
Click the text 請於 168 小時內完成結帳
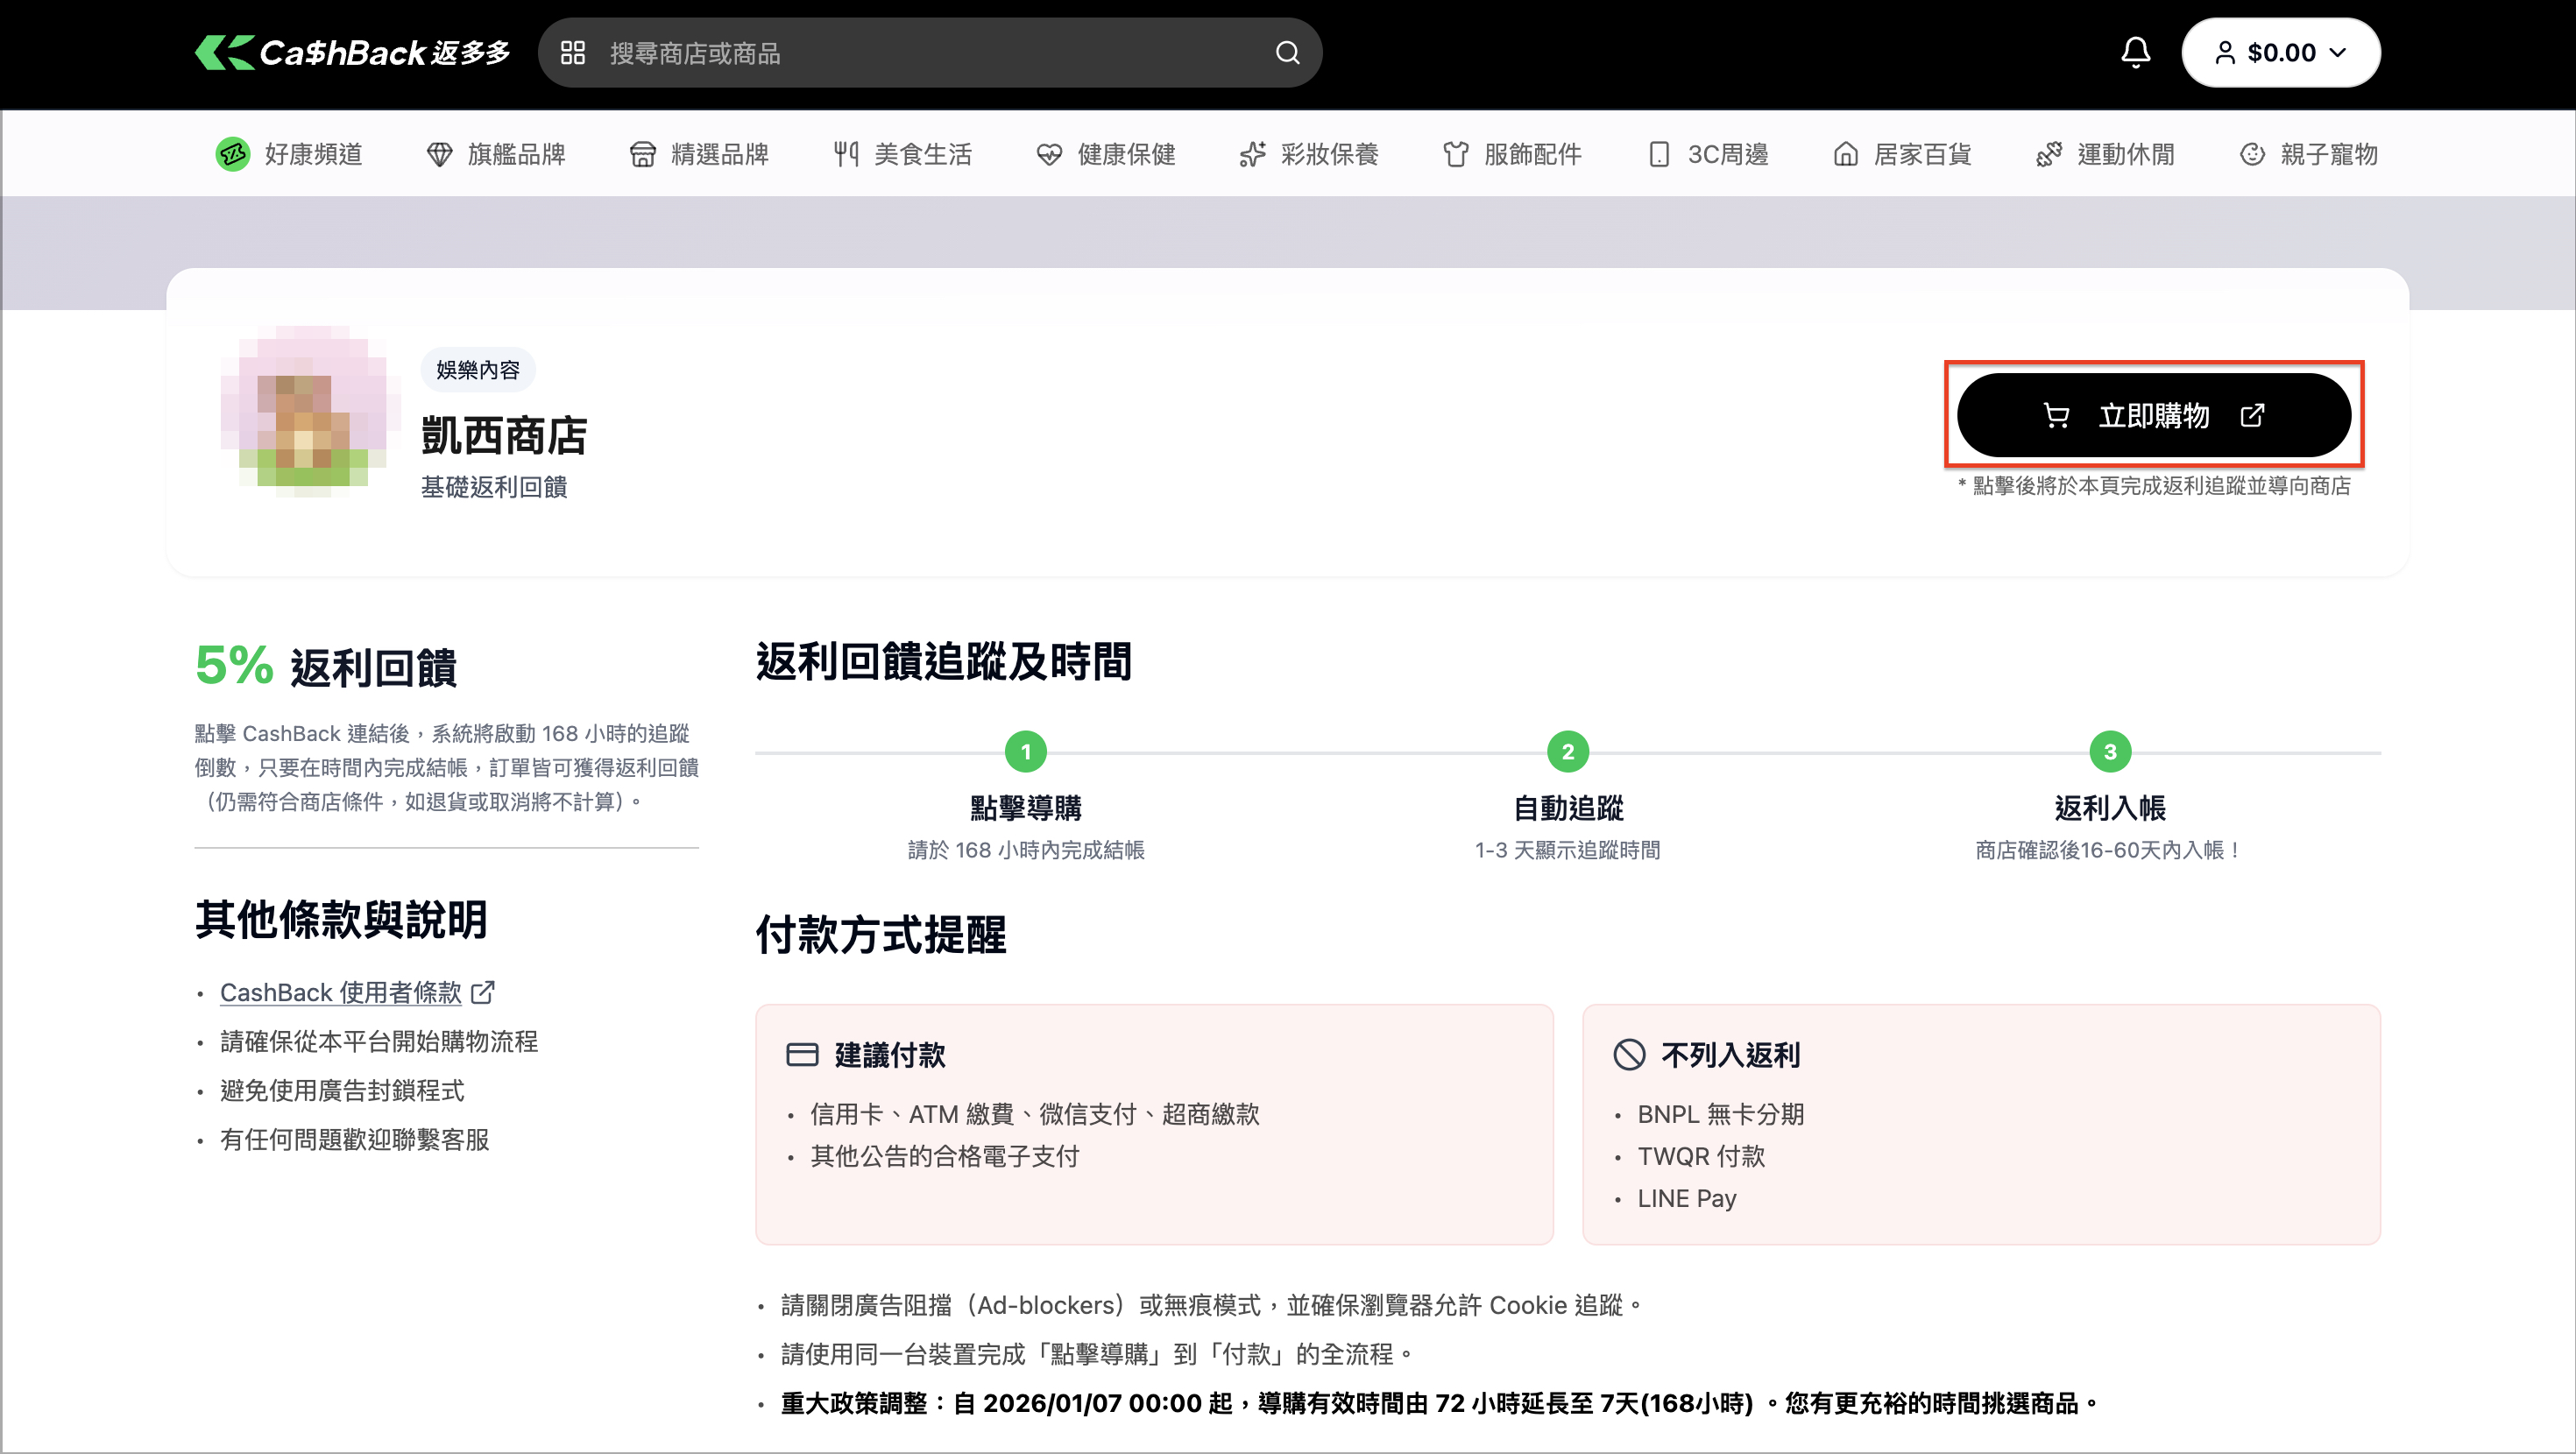(x=1026, y=850)
